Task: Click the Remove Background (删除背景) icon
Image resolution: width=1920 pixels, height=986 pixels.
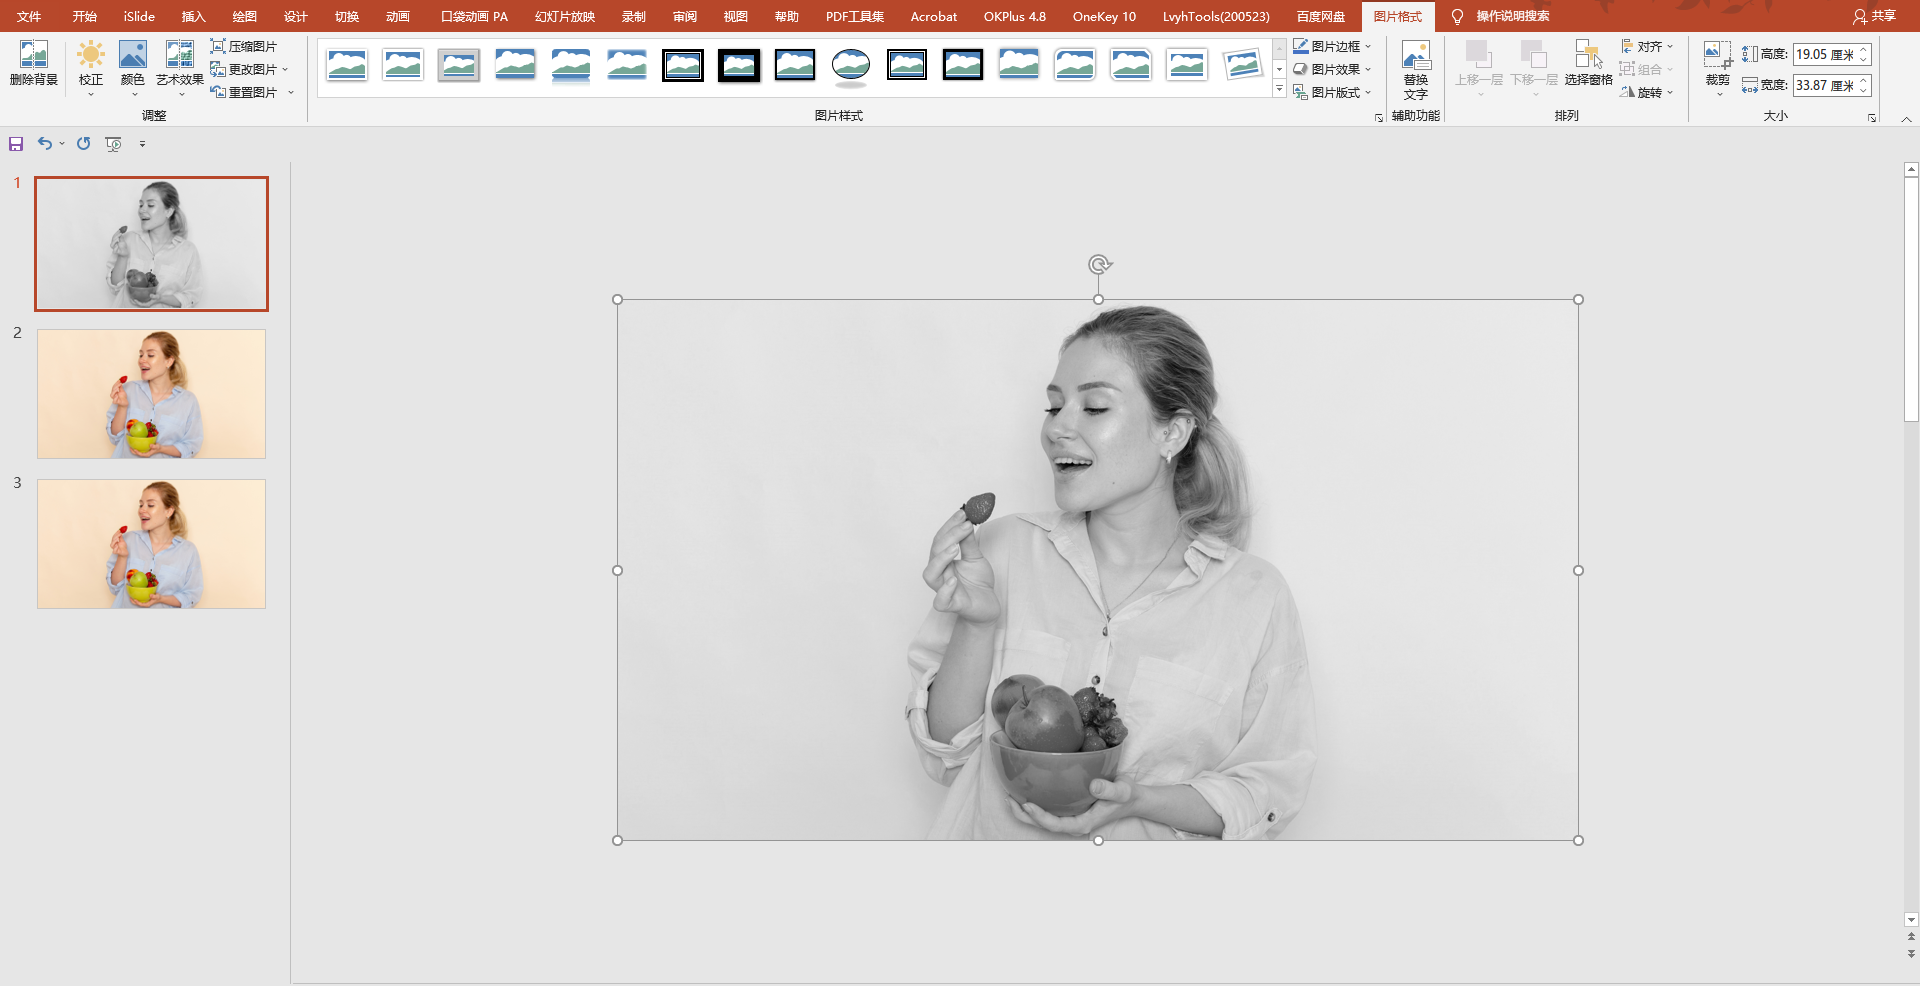Action: [x=33, y=53]
